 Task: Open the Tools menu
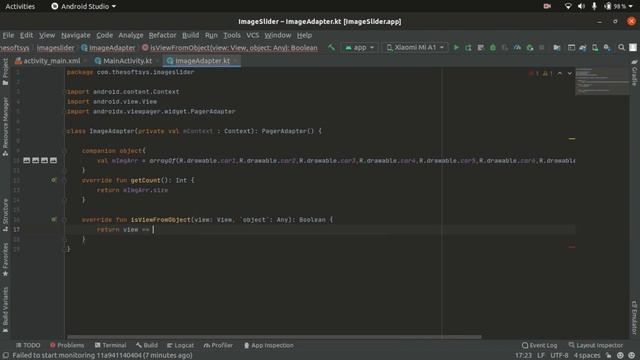[x=232, y=35]
